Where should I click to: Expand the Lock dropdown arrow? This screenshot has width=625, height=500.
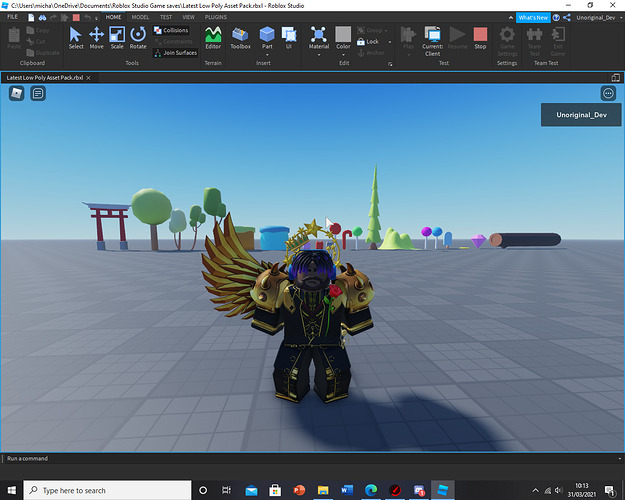click(390, 42)
